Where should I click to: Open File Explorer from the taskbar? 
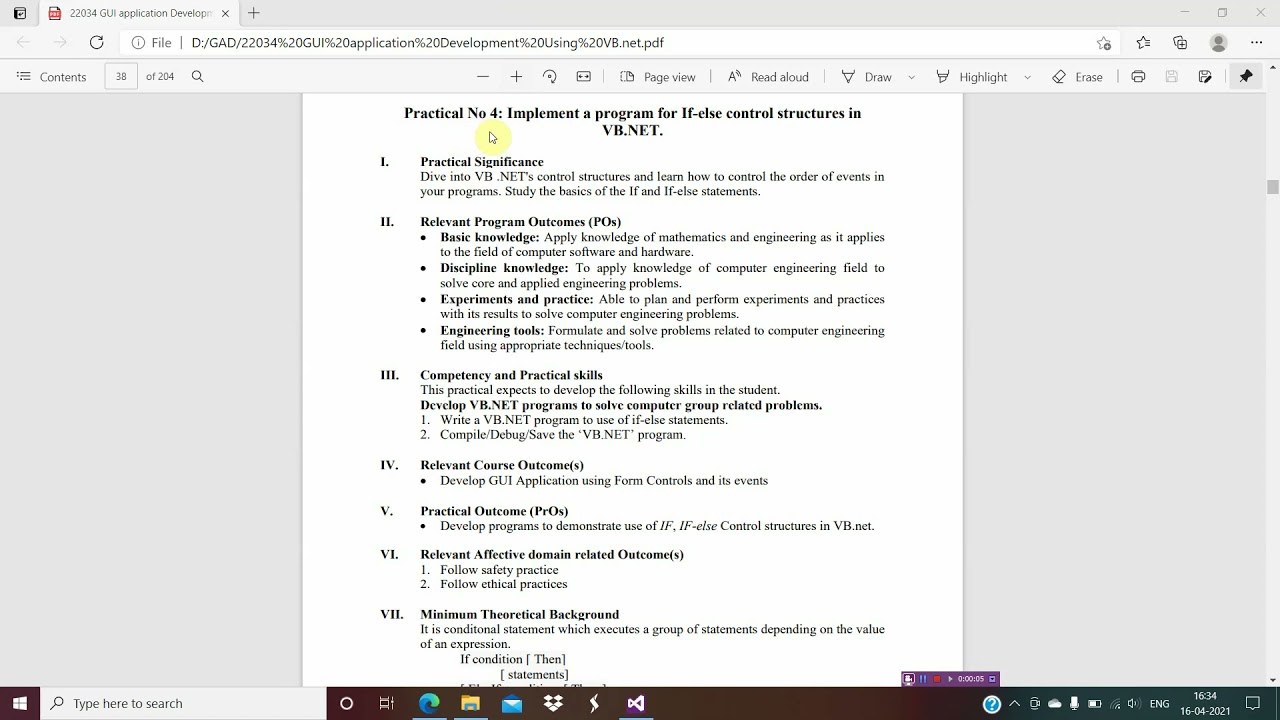click(x=470, y=703)
